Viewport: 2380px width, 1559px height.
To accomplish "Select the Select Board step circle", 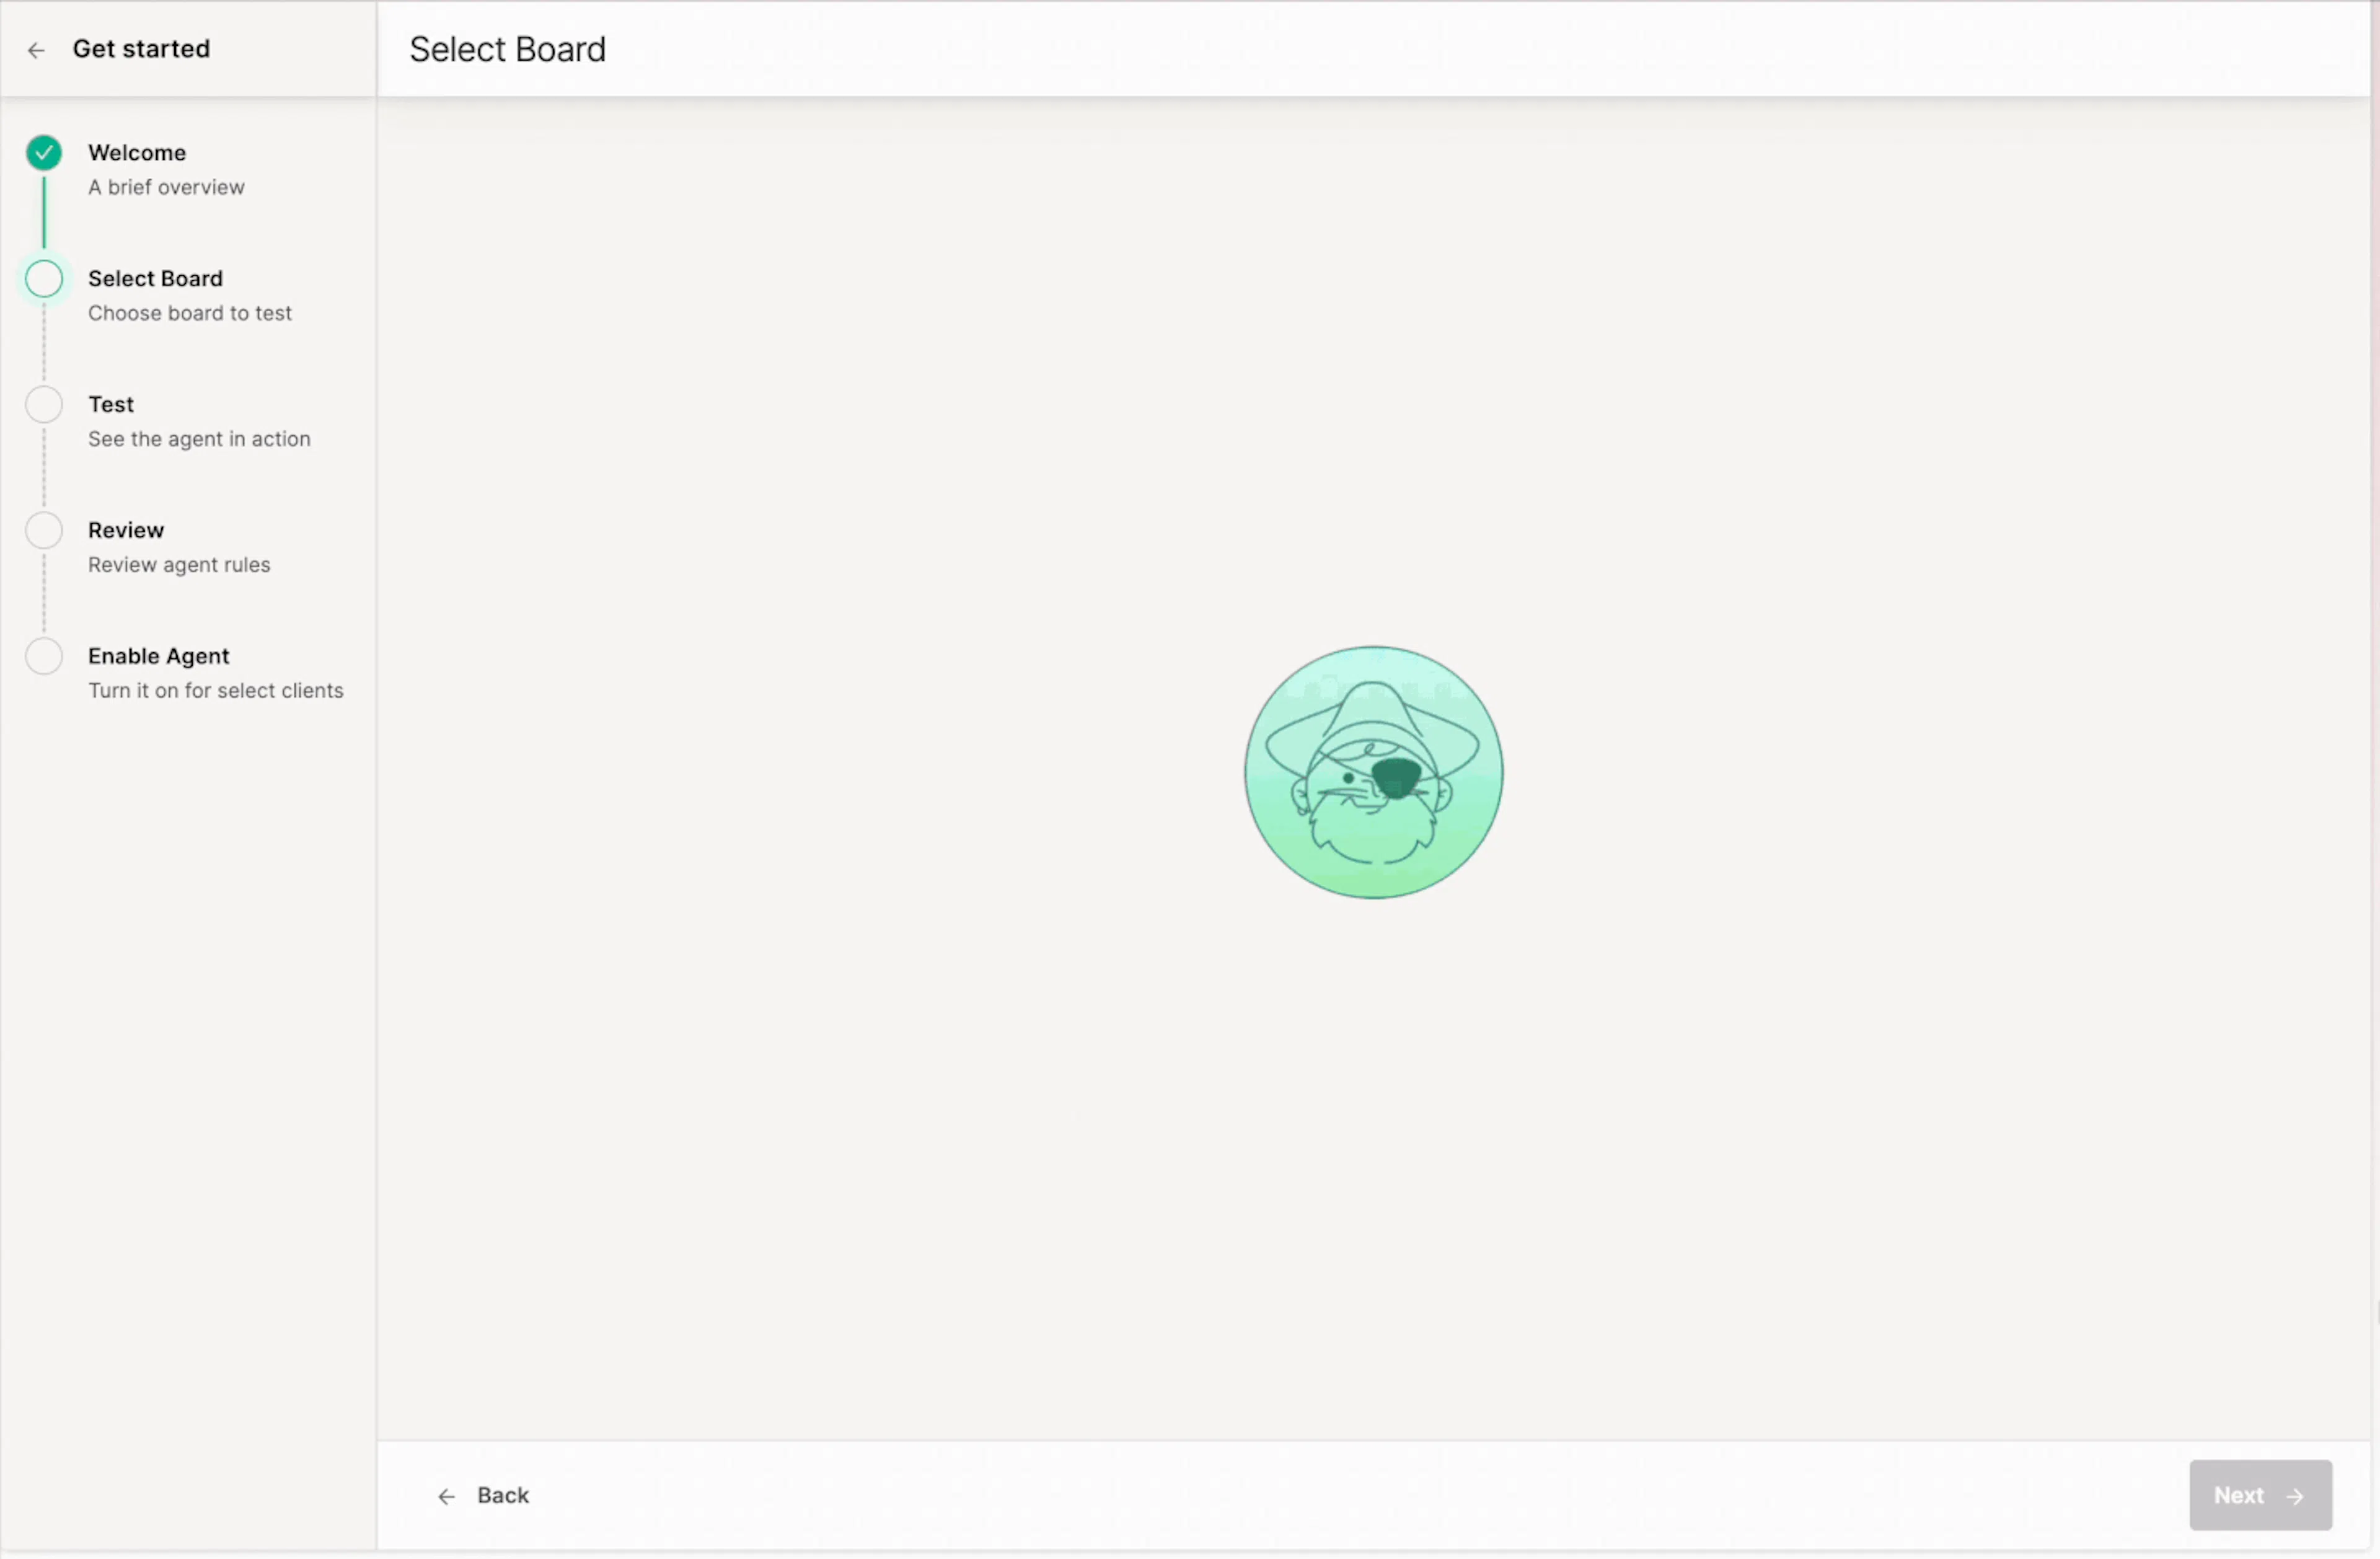I will click(44, 279).
